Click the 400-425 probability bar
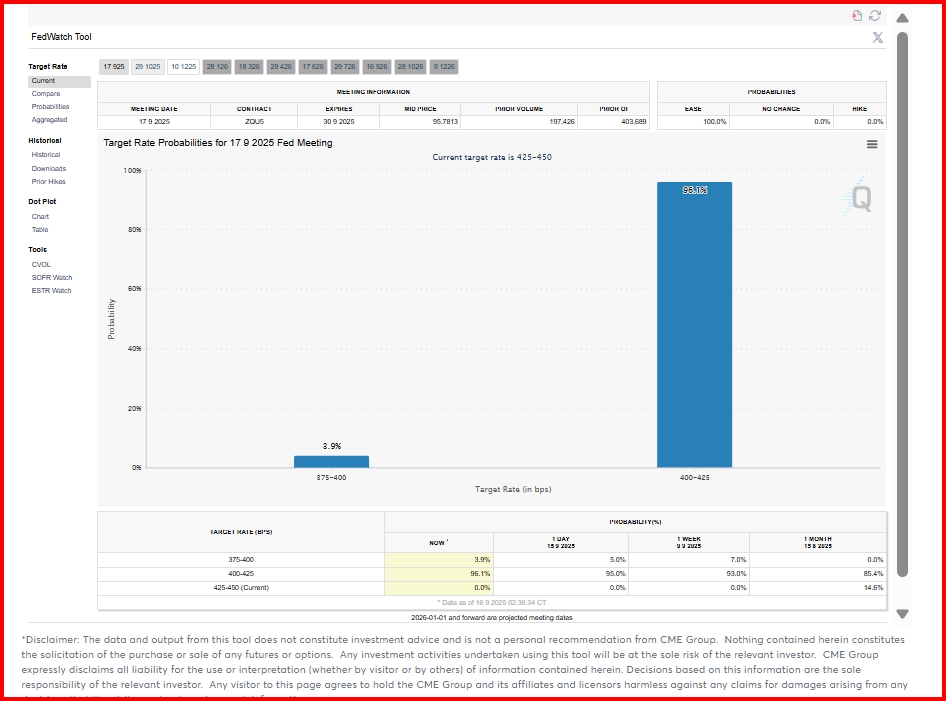 click(694, 325)
